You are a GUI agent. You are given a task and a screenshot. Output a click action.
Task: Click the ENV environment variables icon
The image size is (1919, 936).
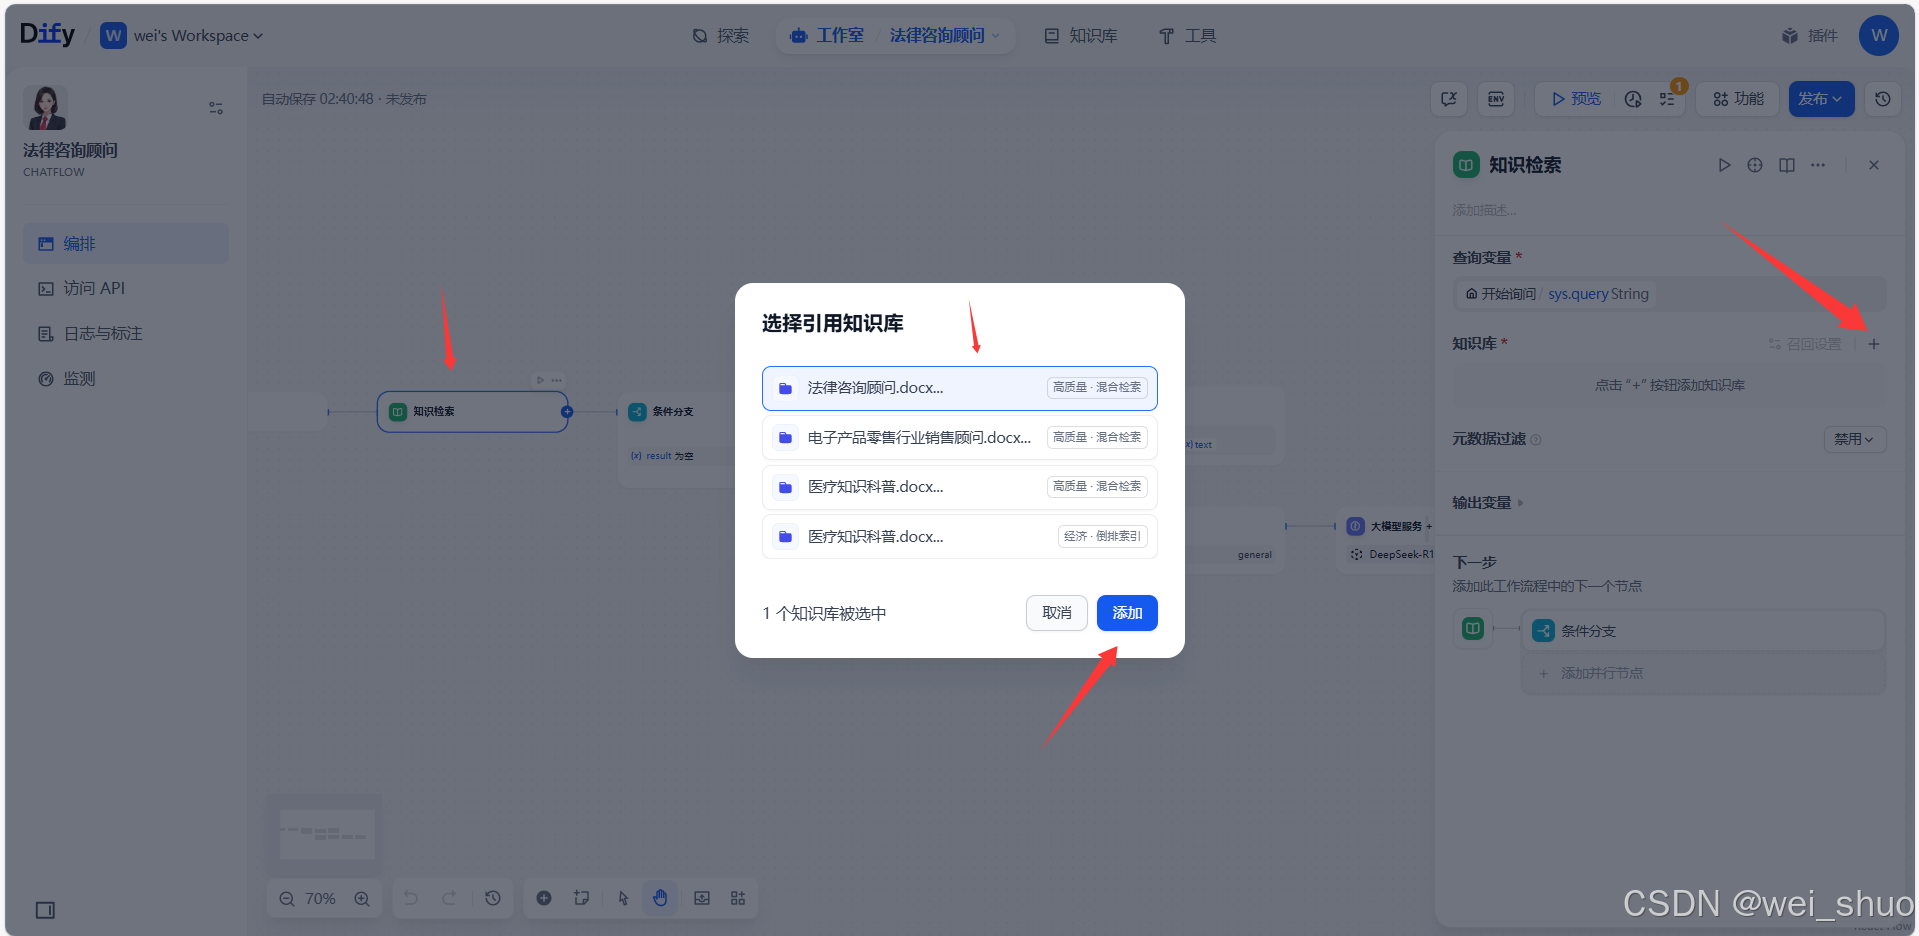(x=1495, y=99)
